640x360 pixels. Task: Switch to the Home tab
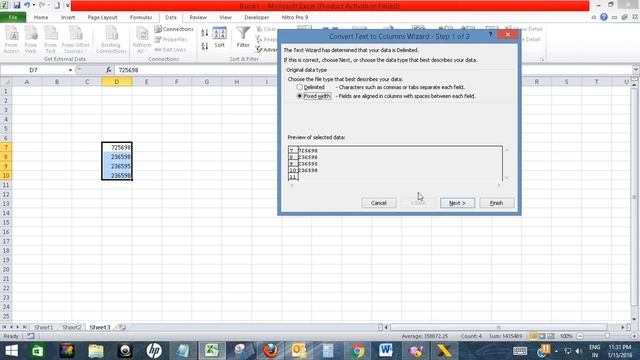41,17
